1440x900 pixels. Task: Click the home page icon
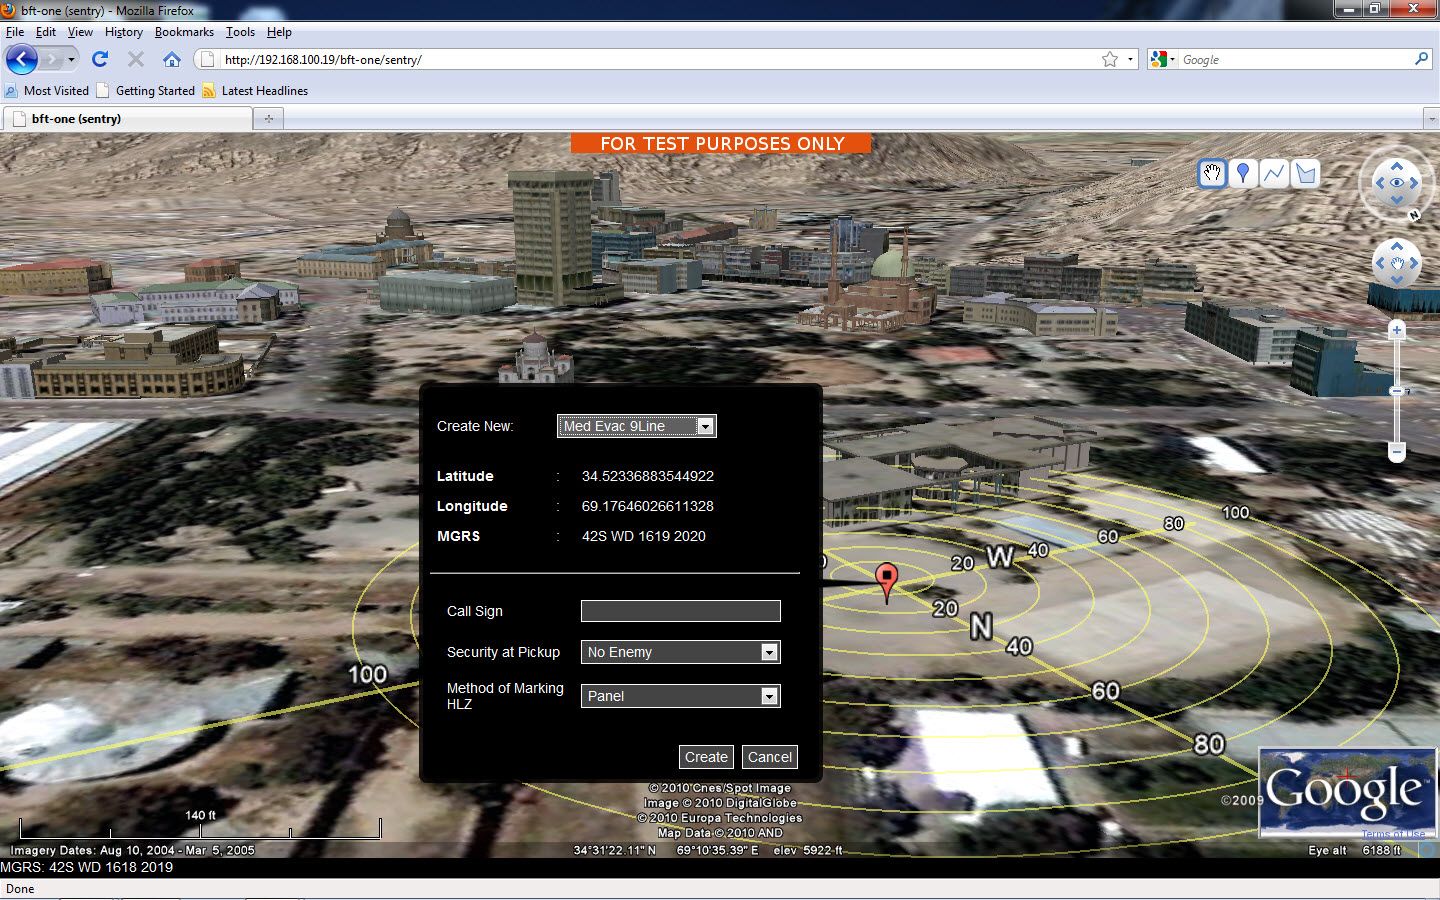click(172, 59)
